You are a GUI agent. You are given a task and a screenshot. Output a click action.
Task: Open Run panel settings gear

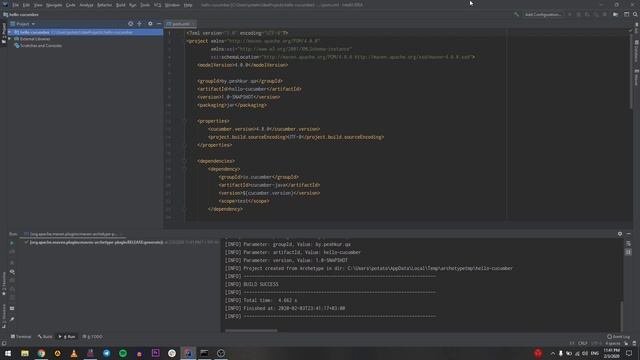(620, 234)
